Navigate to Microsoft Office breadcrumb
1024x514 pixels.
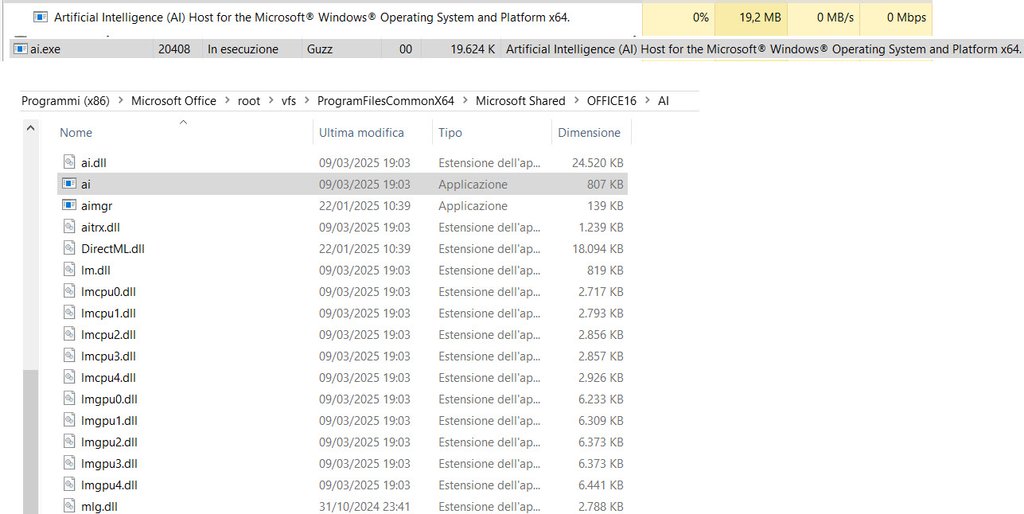[174, 101]
